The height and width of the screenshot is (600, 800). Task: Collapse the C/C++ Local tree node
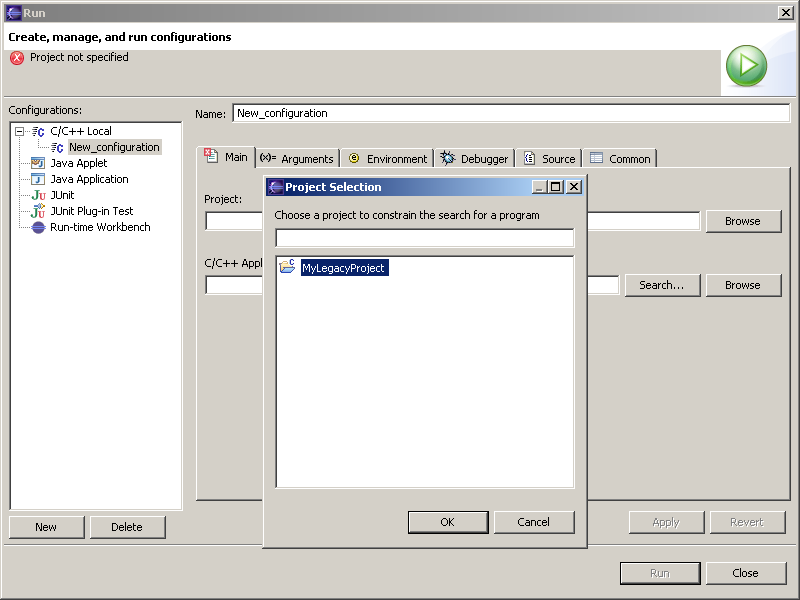click(19, 131)
